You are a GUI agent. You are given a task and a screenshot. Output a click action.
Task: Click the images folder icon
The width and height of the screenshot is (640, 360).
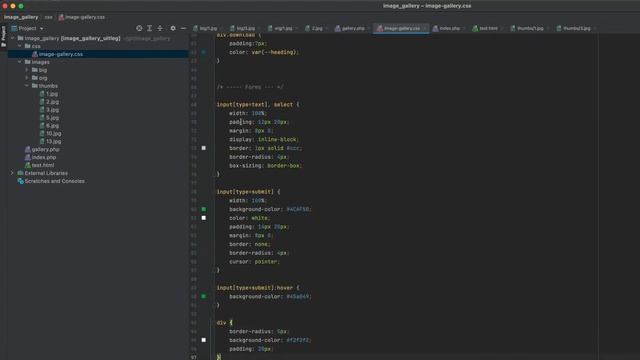pyautogui.click(x=28, y=62)
